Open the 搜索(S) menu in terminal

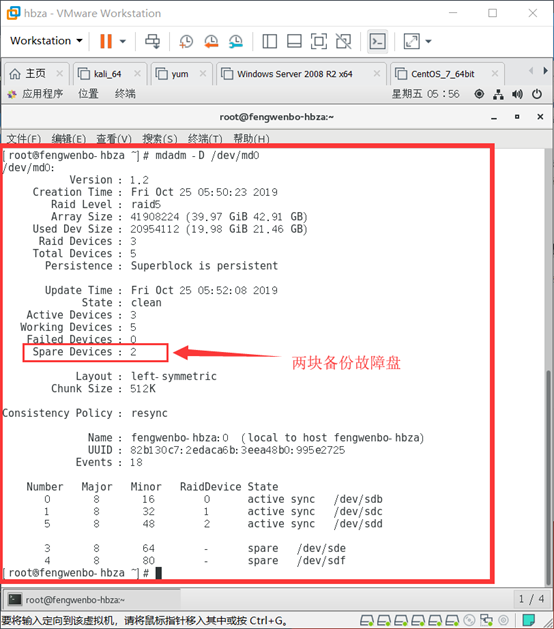click(160, 139)
